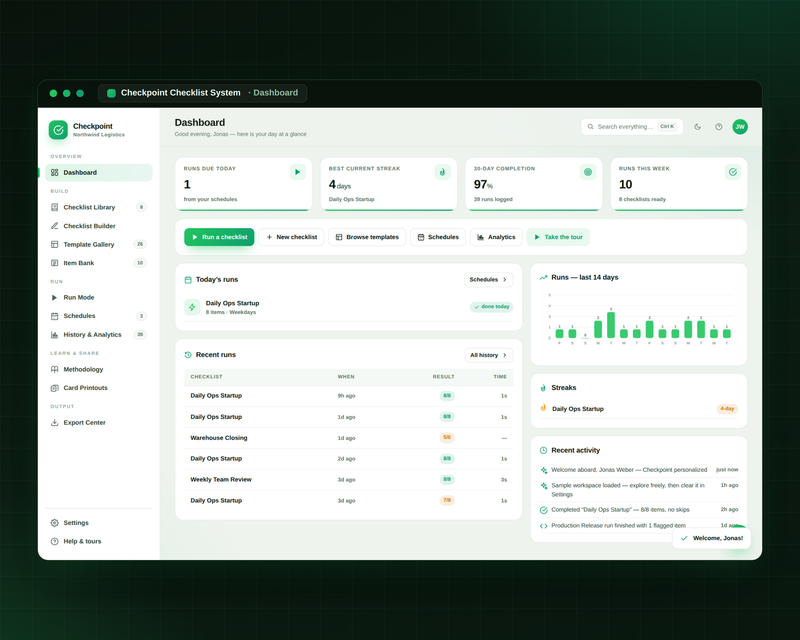800x640 pixels.
Task: Click the Welcome, Jonas! toast
Action: point(712,538)
